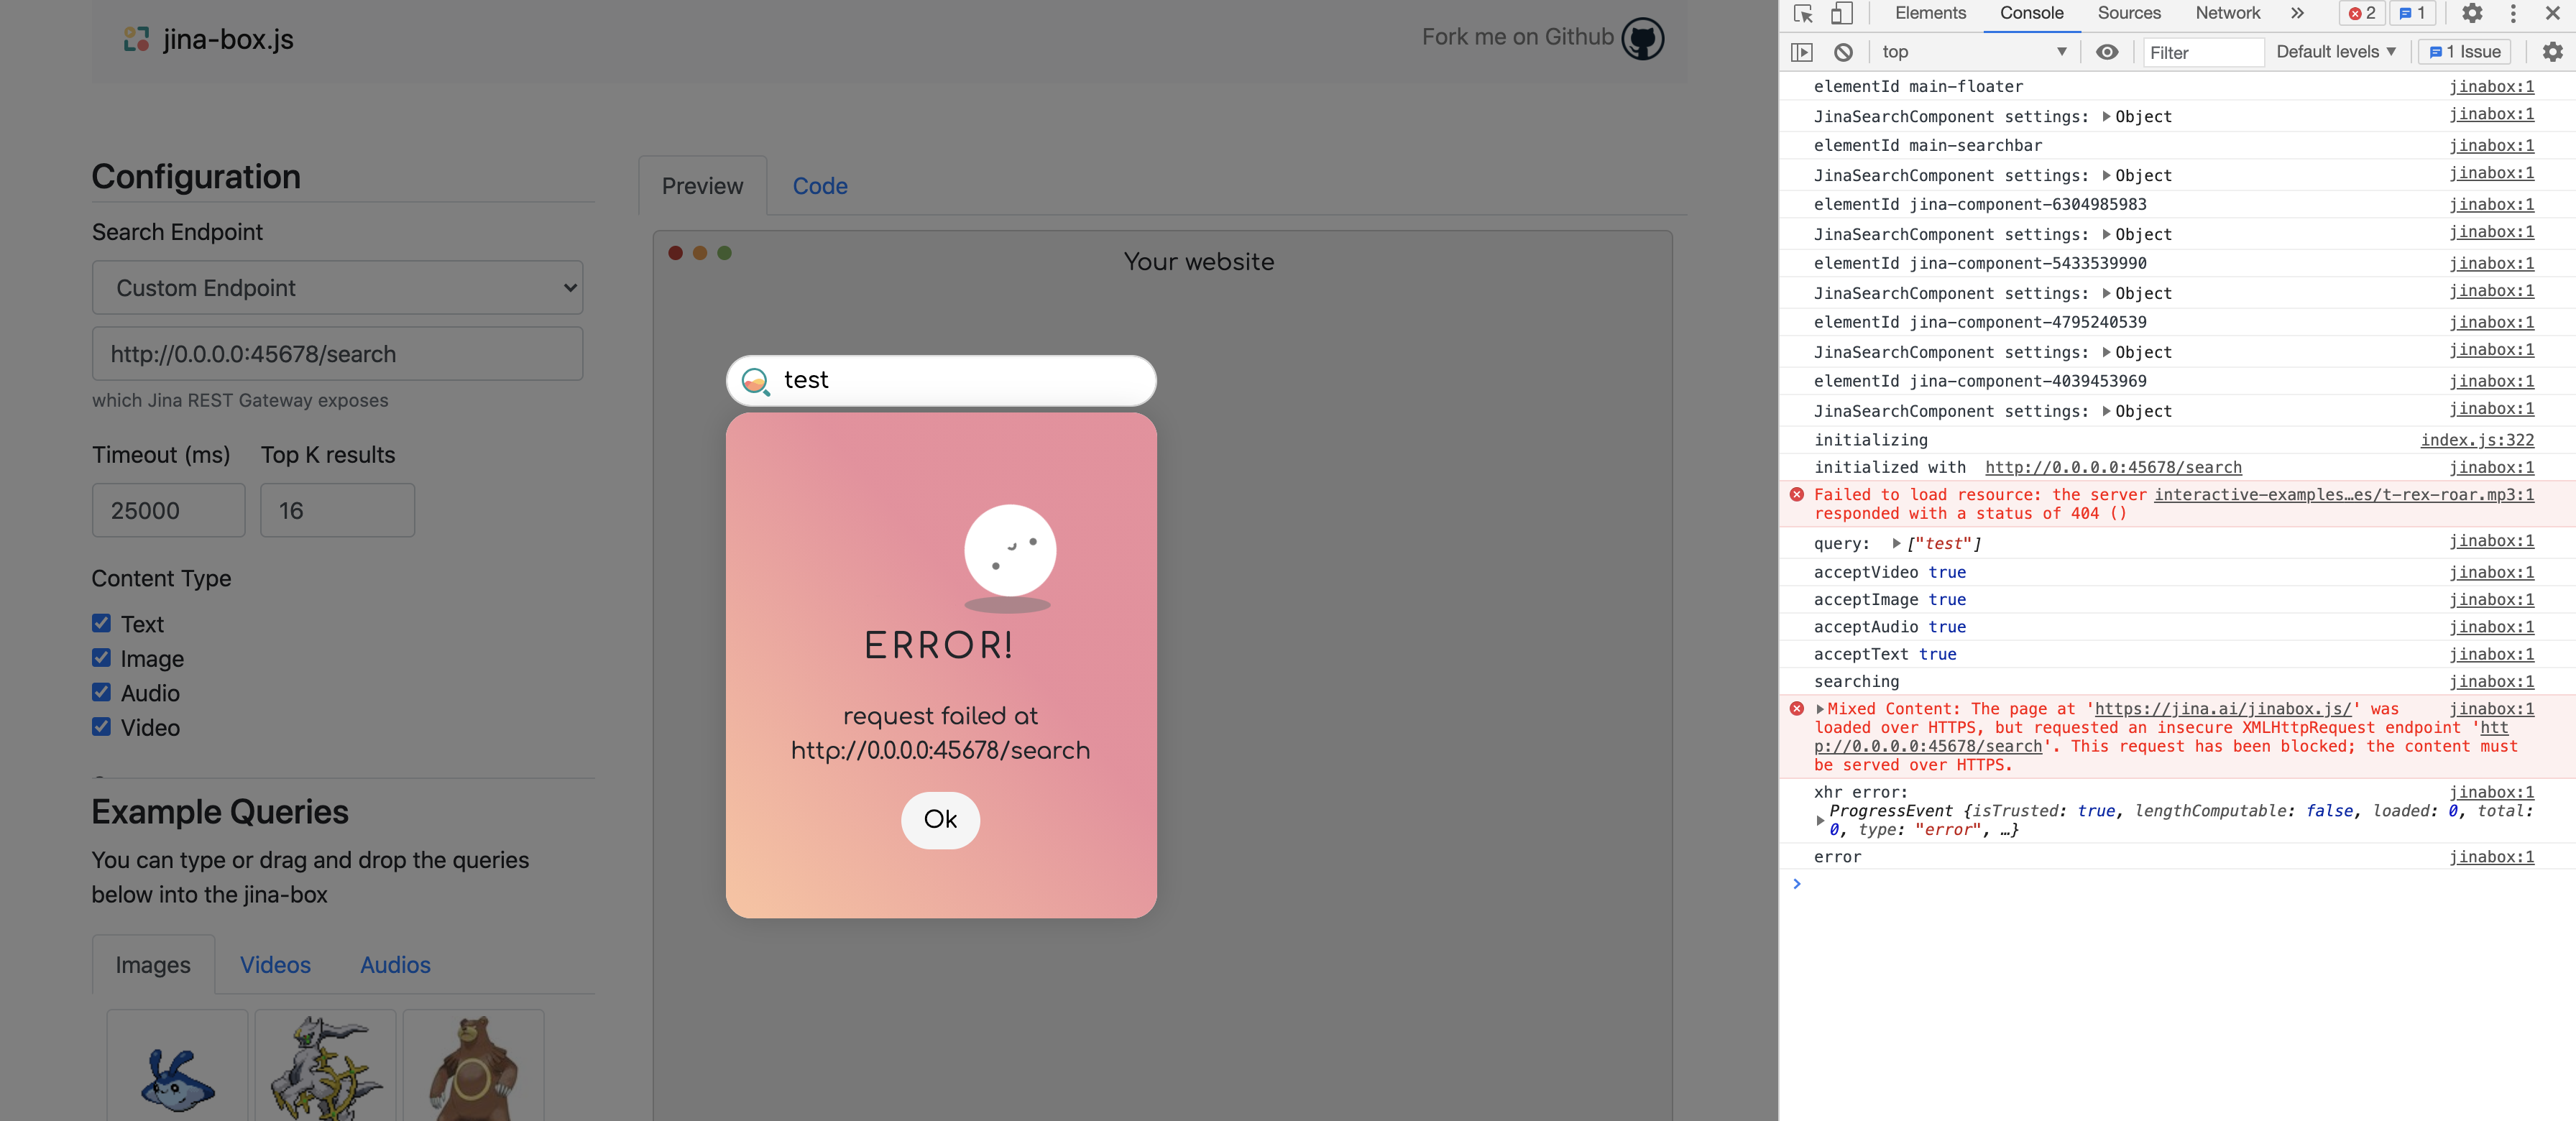Click the blue message count badge
The image size is (2576, 1121).
coord(2412,13)
